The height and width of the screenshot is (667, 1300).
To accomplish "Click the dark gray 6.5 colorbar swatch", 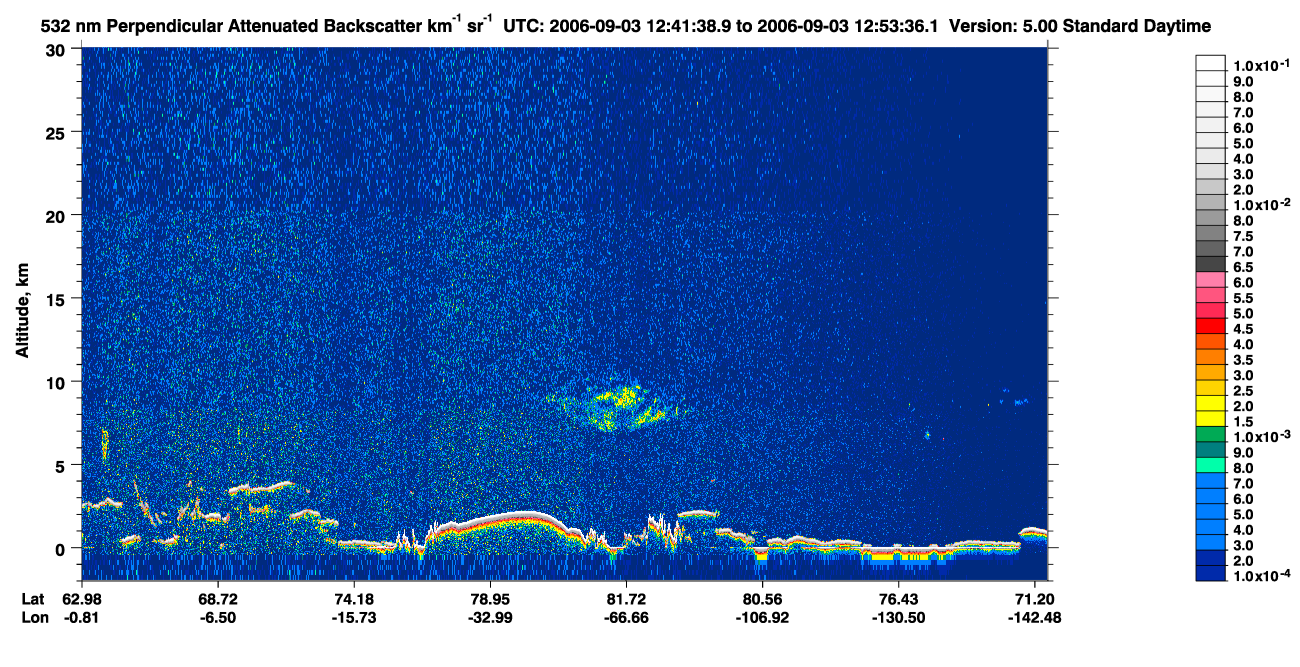I will point(1211,264).
